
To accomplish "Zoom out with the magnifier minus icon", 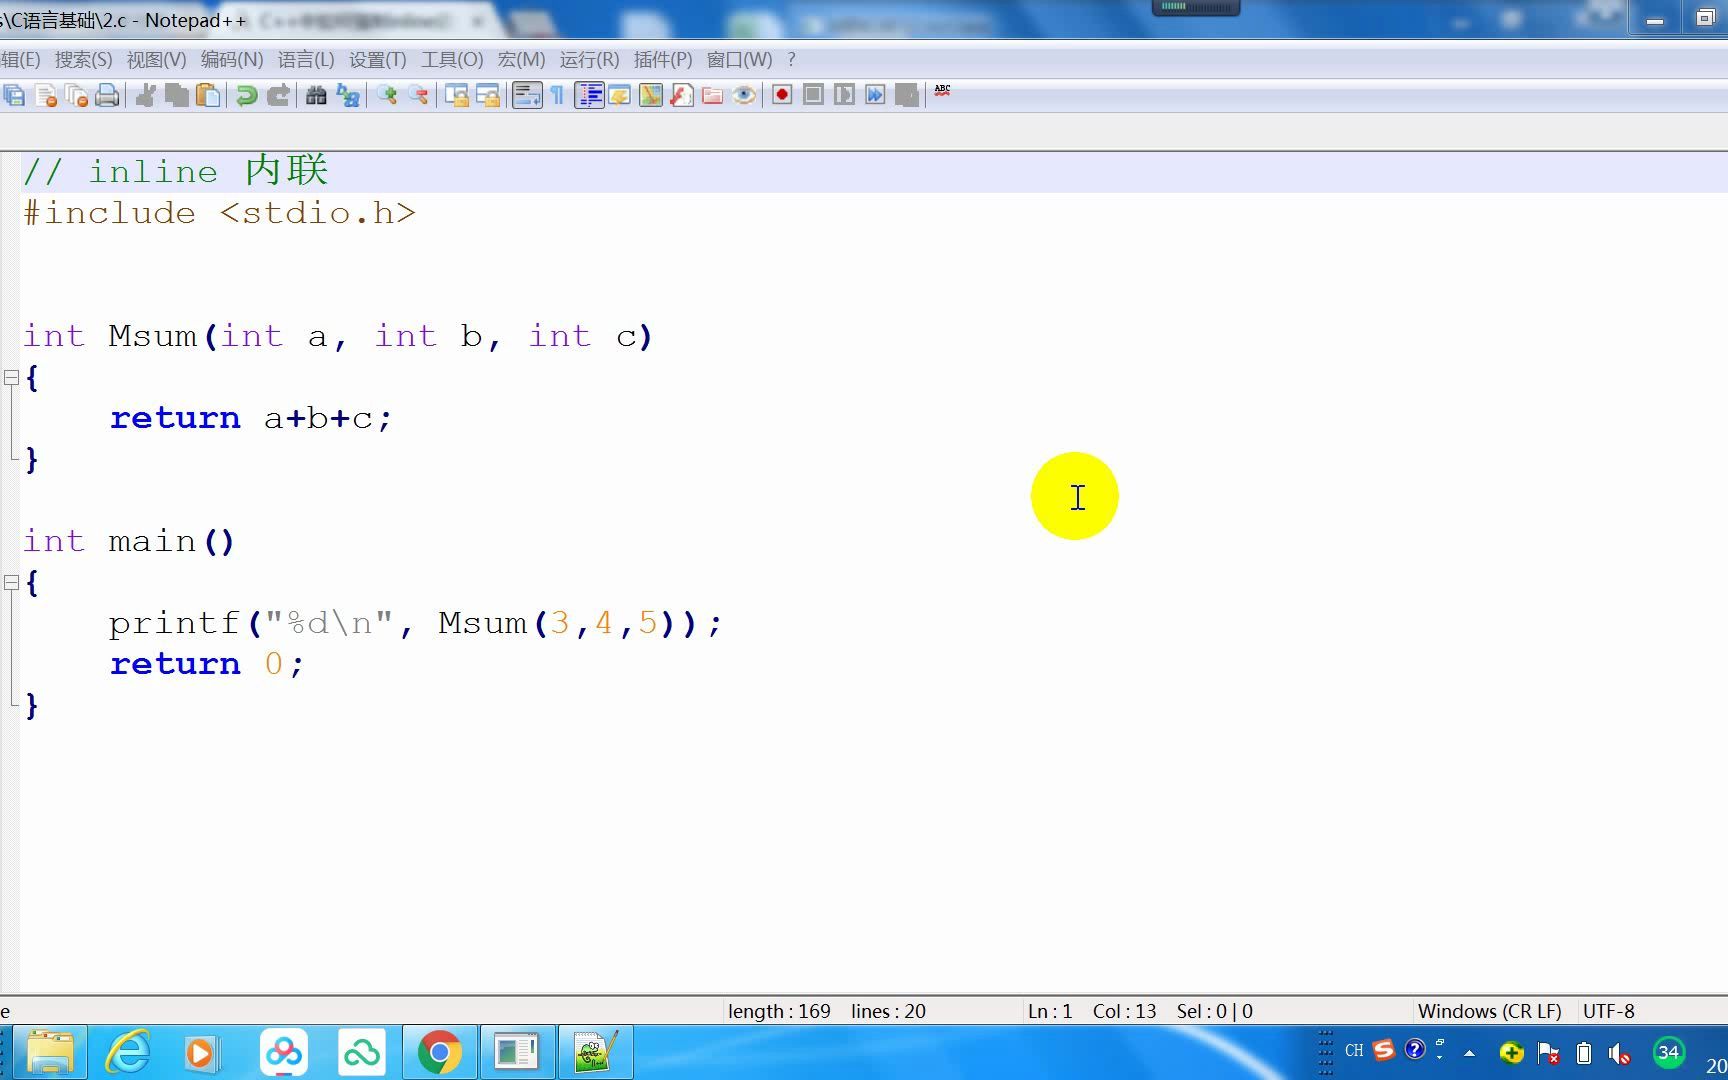I will (x=418, y=95).
